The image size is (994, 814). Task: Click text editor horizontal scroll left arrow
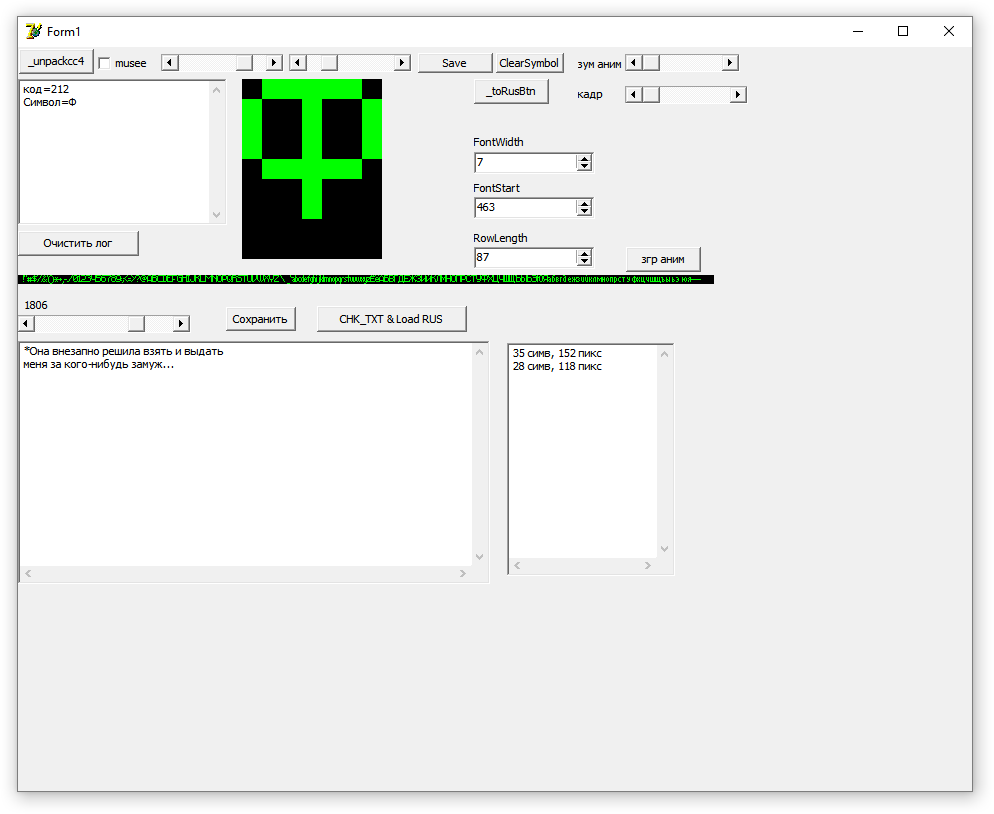coord(28,574)
